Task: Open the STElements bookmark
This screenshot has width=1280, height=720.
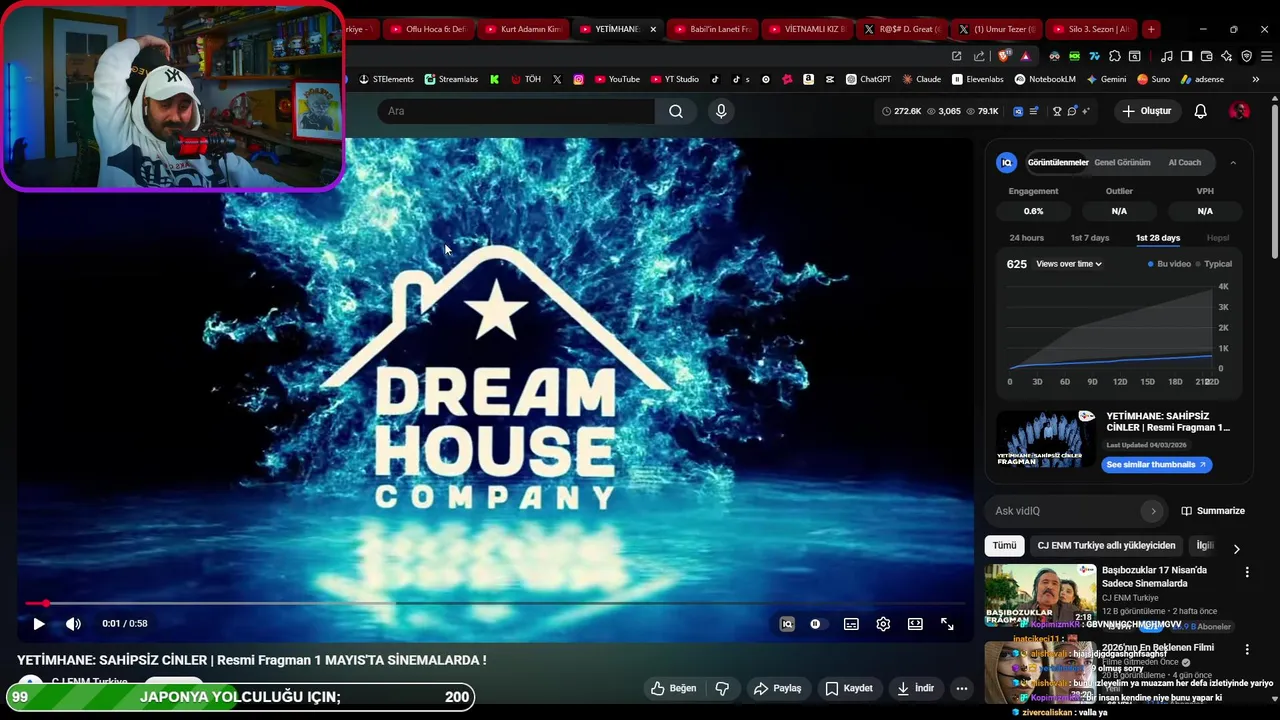Action: point(386,79)
